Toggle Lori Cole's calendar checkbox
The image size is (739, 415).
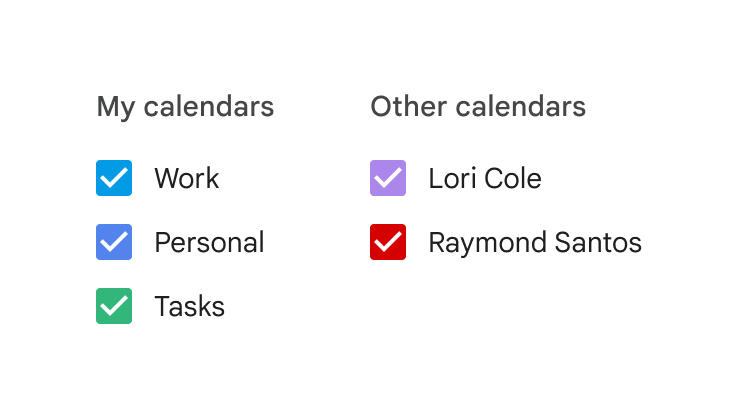pyautogui.click(x=388, y=179)
